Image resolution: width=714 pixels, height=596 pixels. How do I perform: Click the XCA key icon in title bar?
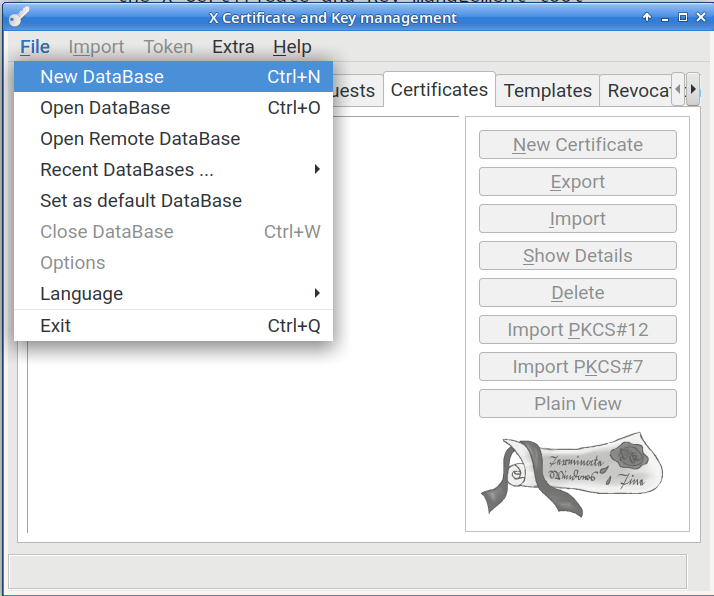17,17
